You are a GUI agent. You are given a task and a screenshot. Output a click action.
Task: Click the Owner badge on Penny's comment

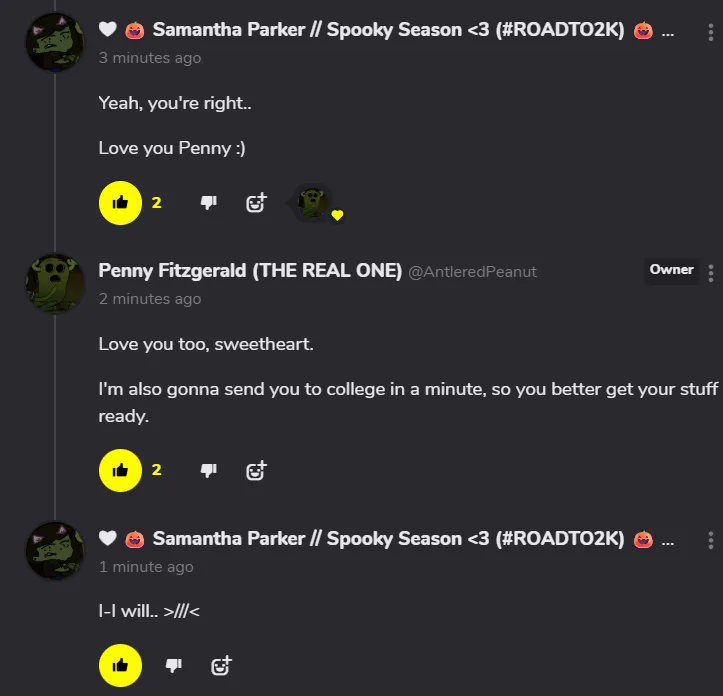tap(671, 270)
